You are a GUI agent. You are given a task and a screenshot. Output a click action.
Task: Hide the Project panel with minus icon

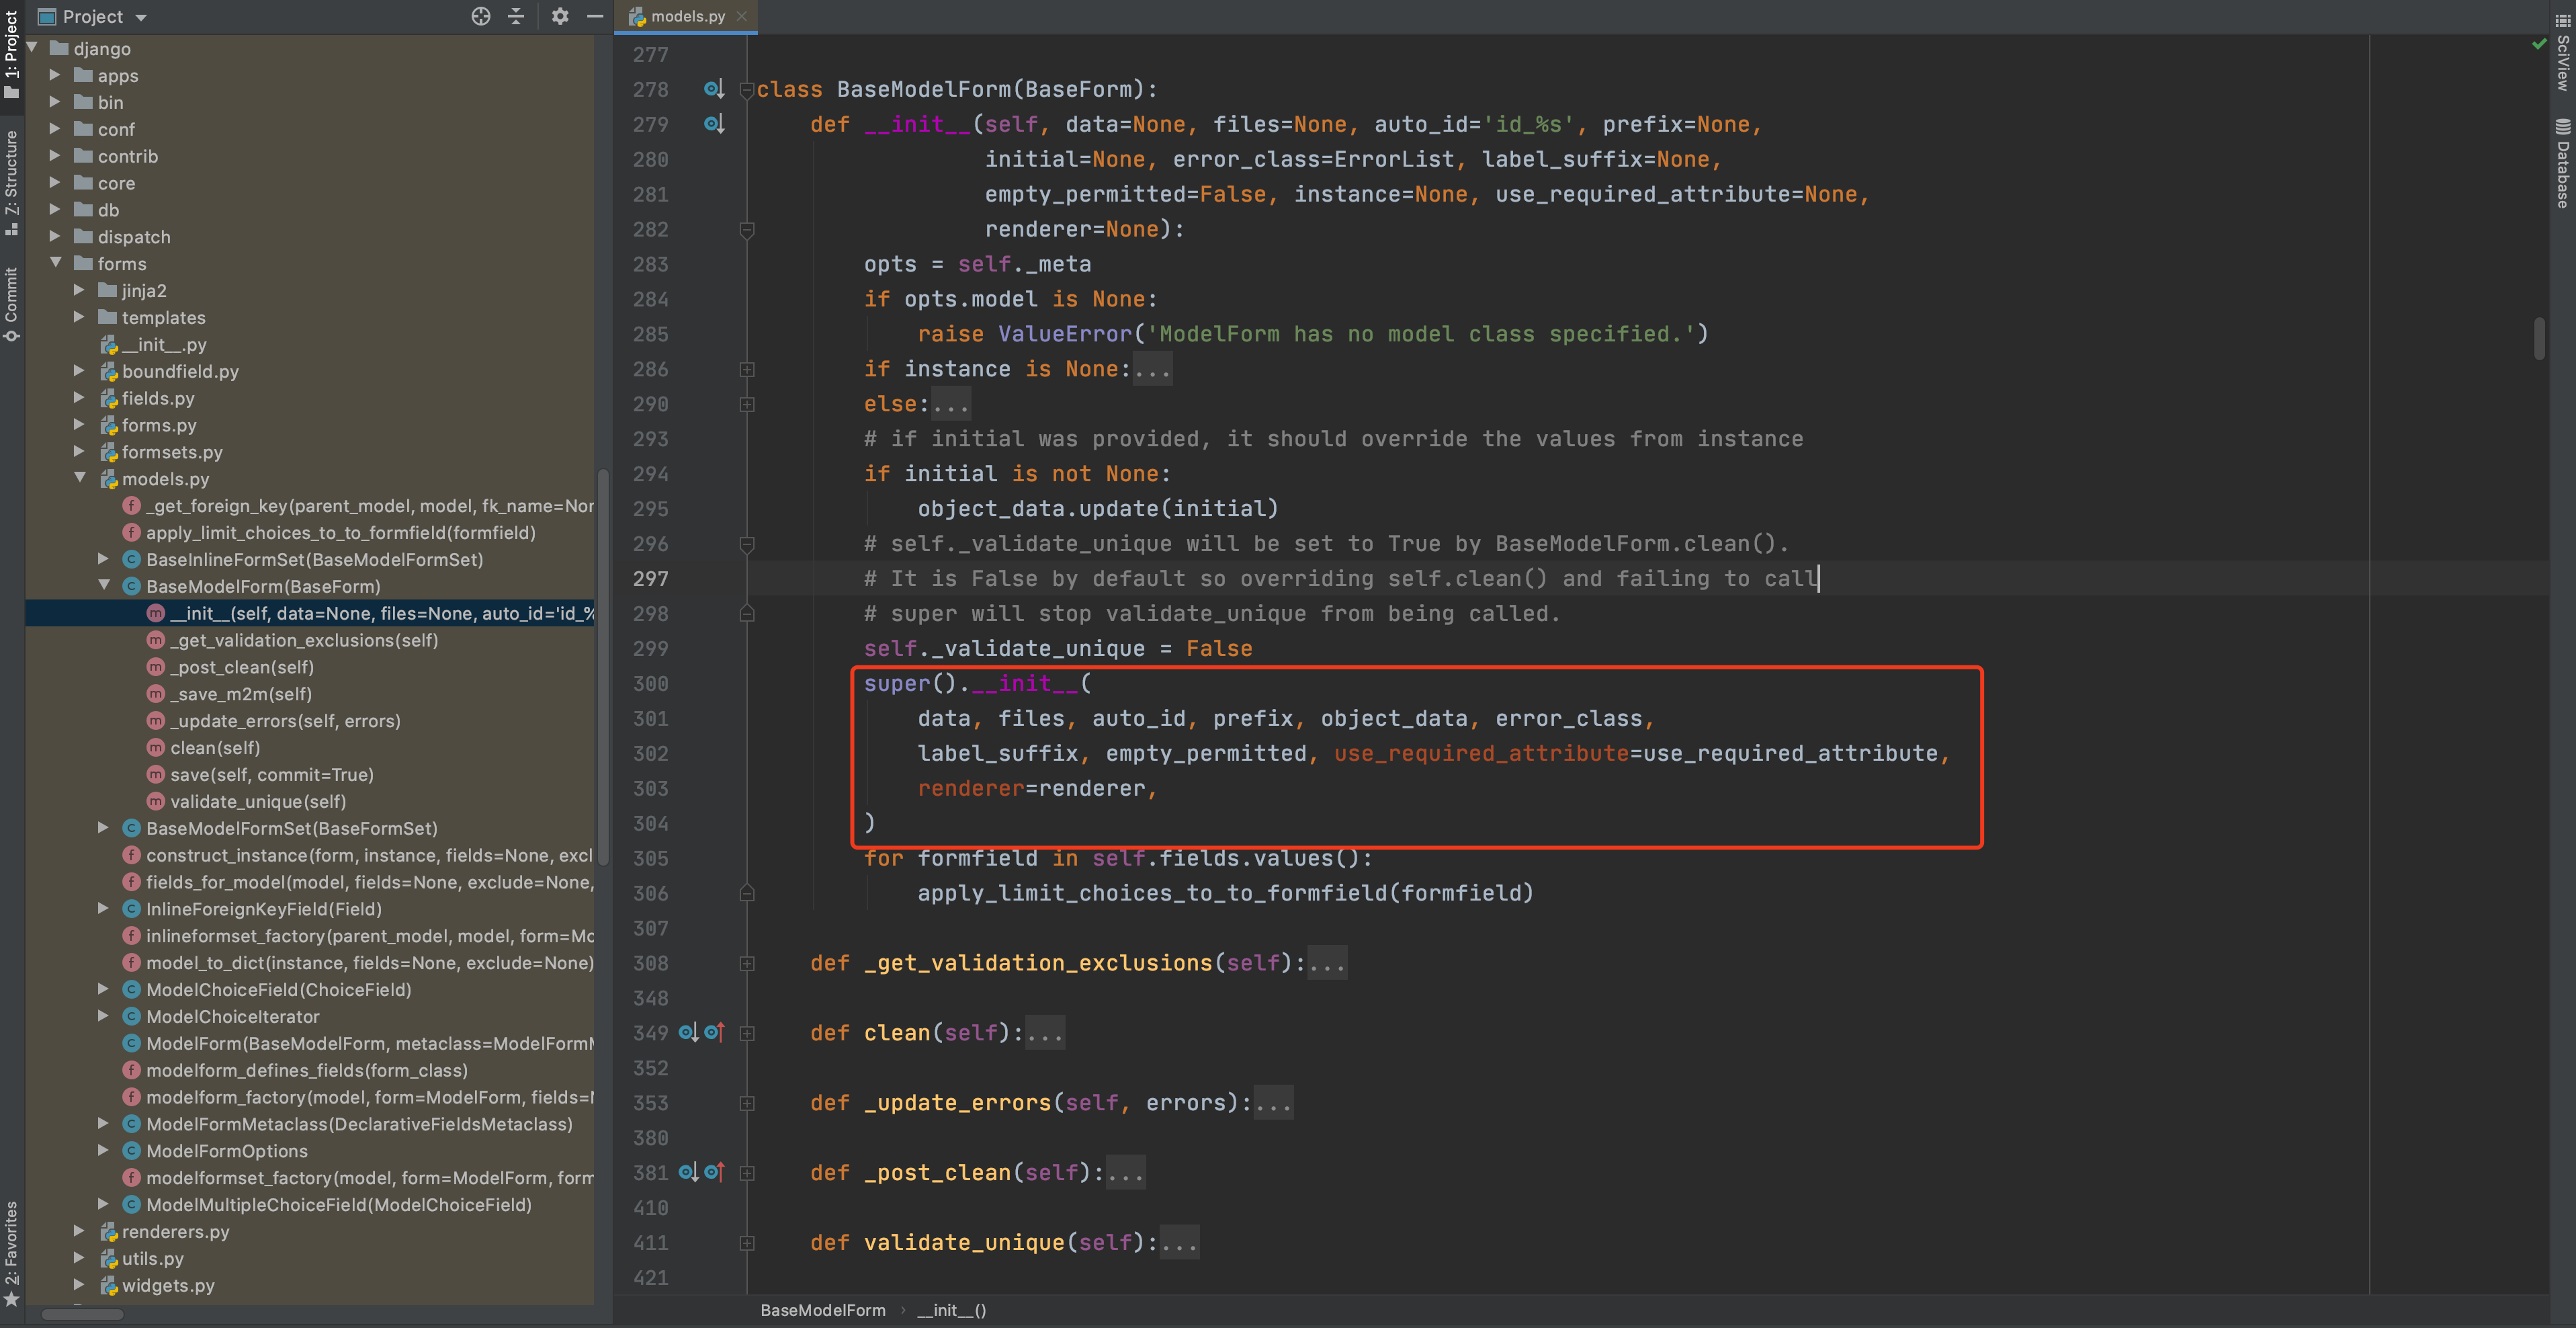[595, 16]
